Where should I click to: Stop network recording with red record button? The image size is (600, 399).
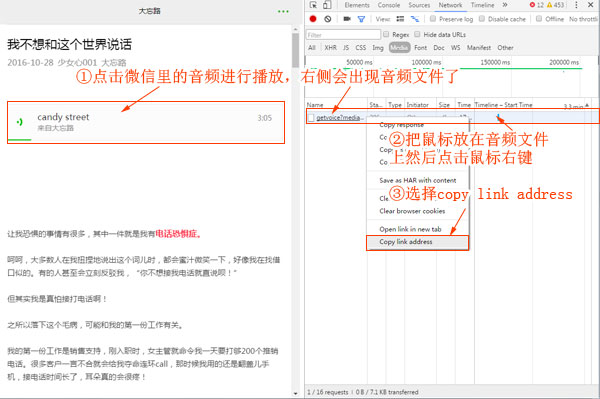coord(313,19)
